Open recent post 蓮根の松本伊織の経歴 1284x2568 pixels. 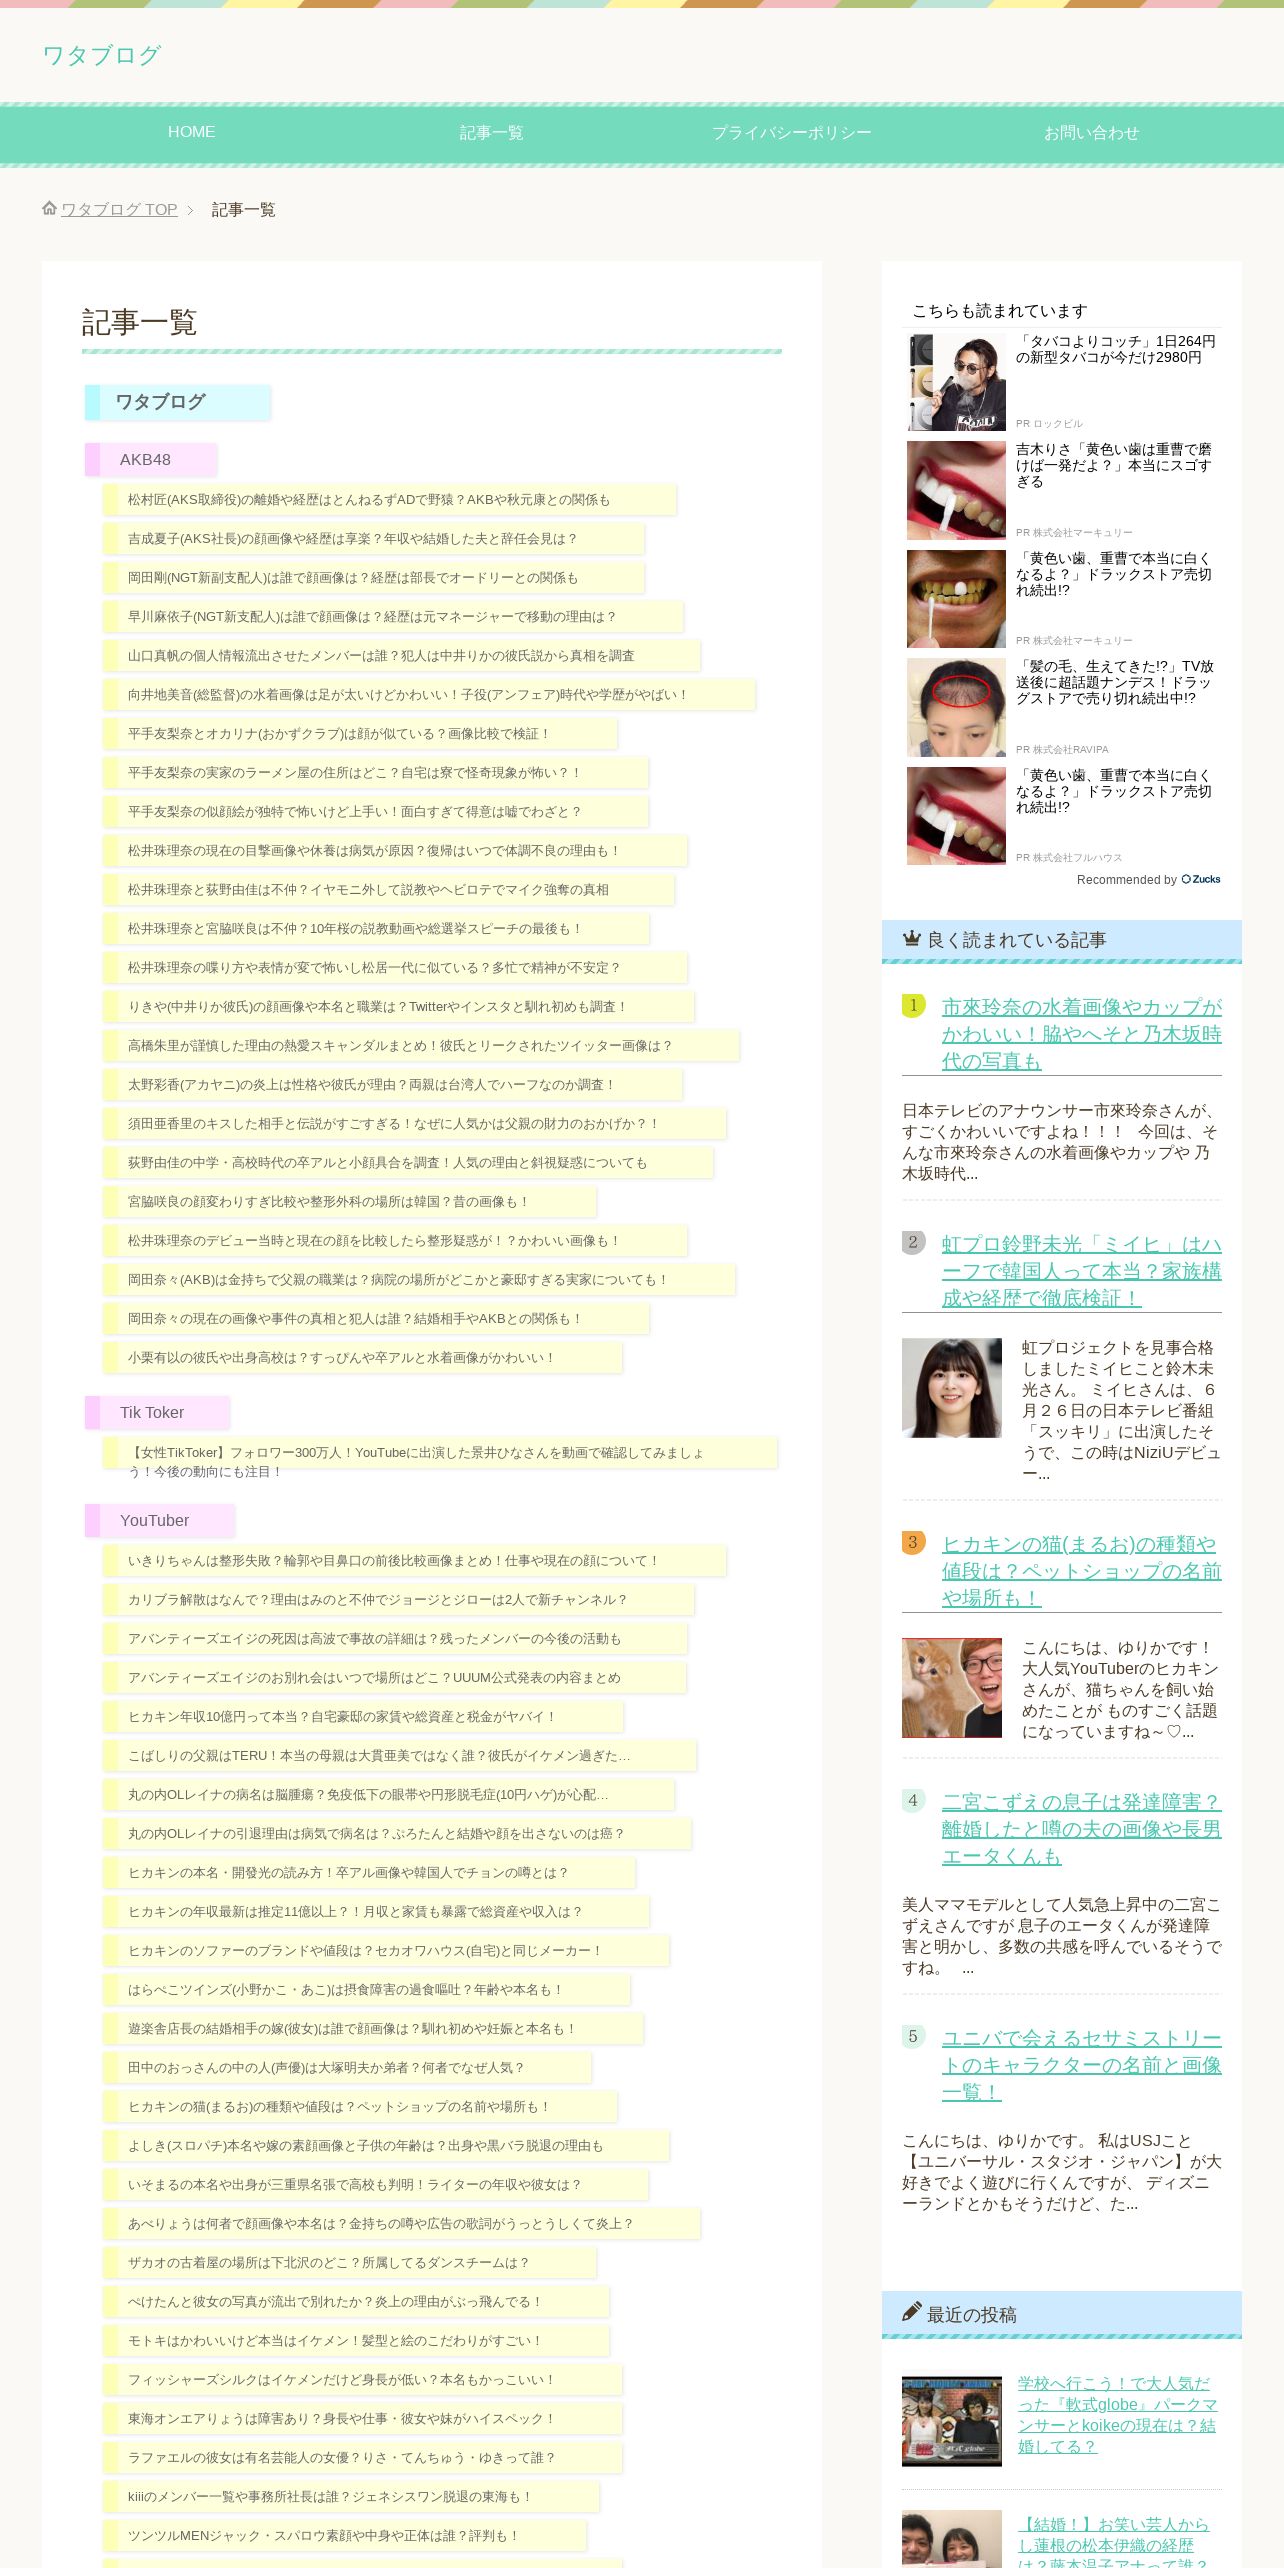pyautogui.click(x=1113, y=2542)
